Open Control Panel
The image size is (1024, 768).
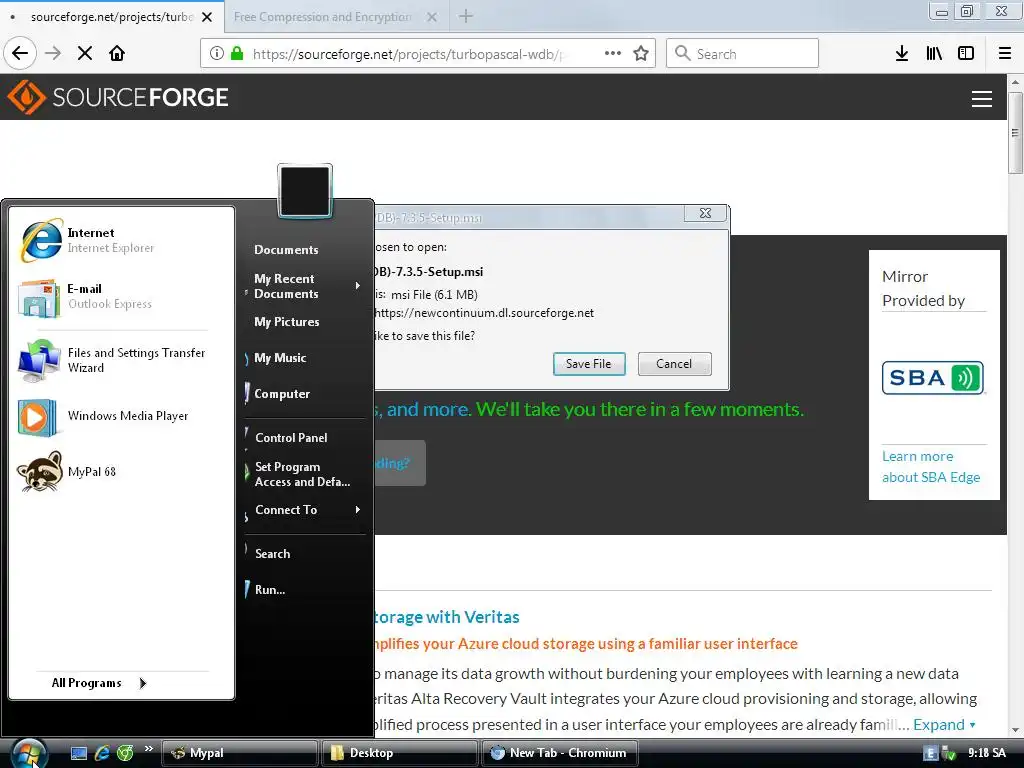[291, 438]
